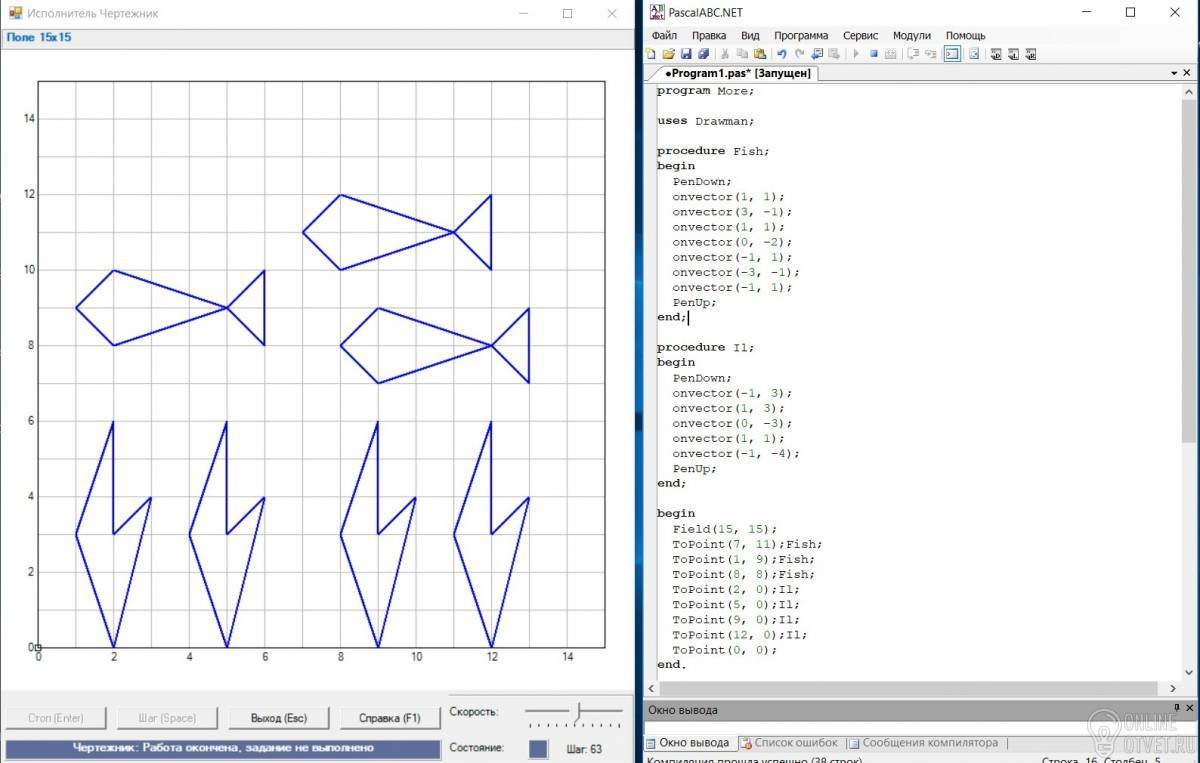1200x763 pixels.
Task: Open the Программа menu
Action: pos(800,35)
